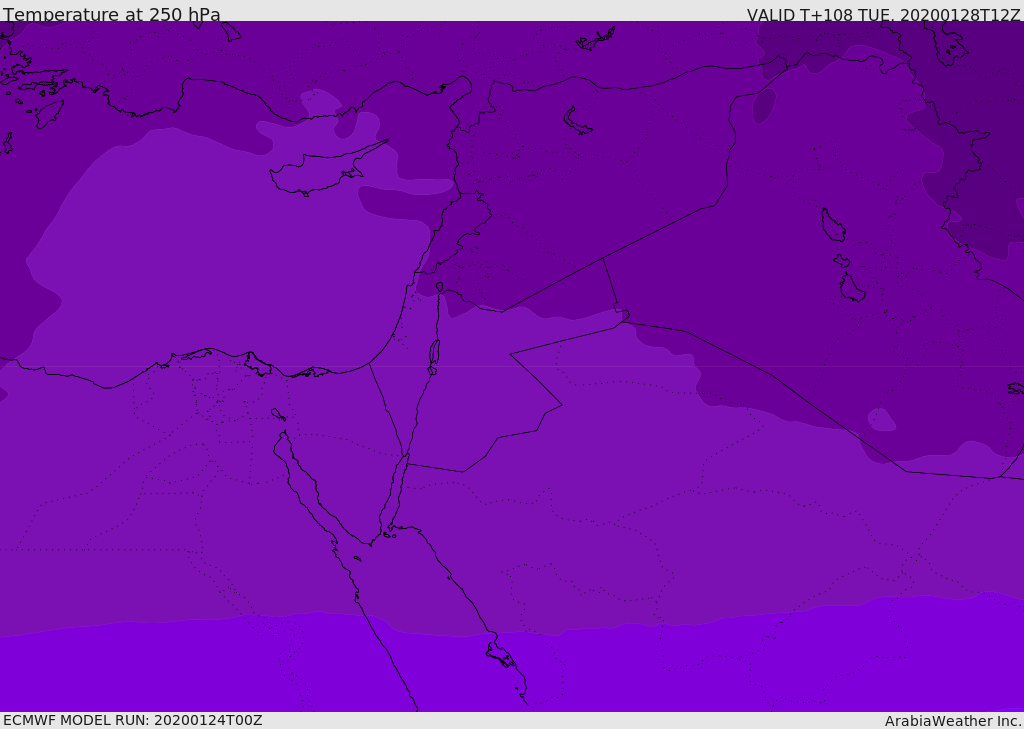Click the 'Temperature at 250 hPa' title
Image resolution: width=1024 pixels, height=729 pixels.
(x=112, y=15)
